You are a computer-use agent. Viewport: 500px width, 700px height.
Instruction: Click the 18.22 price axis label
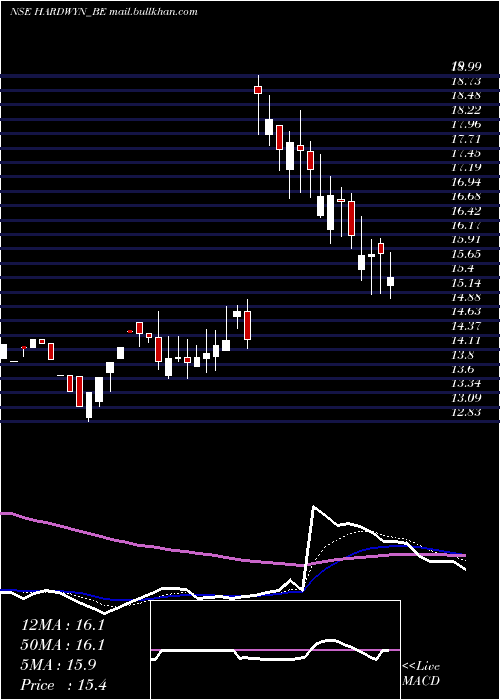466,110
